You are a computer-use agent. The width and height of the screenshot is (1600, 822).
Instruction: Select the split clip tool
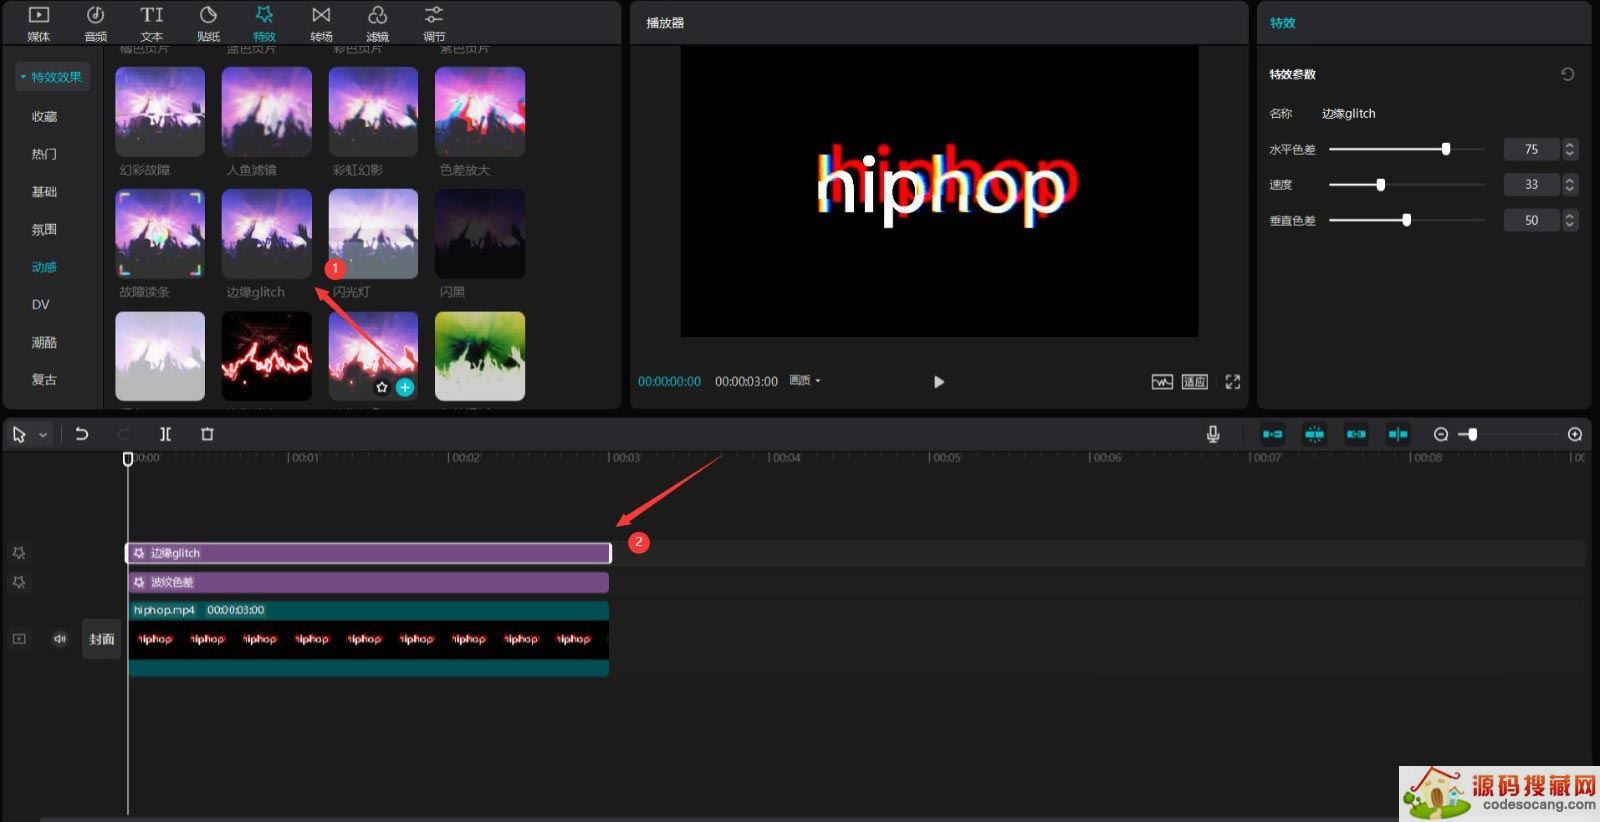tap(165, 434)
